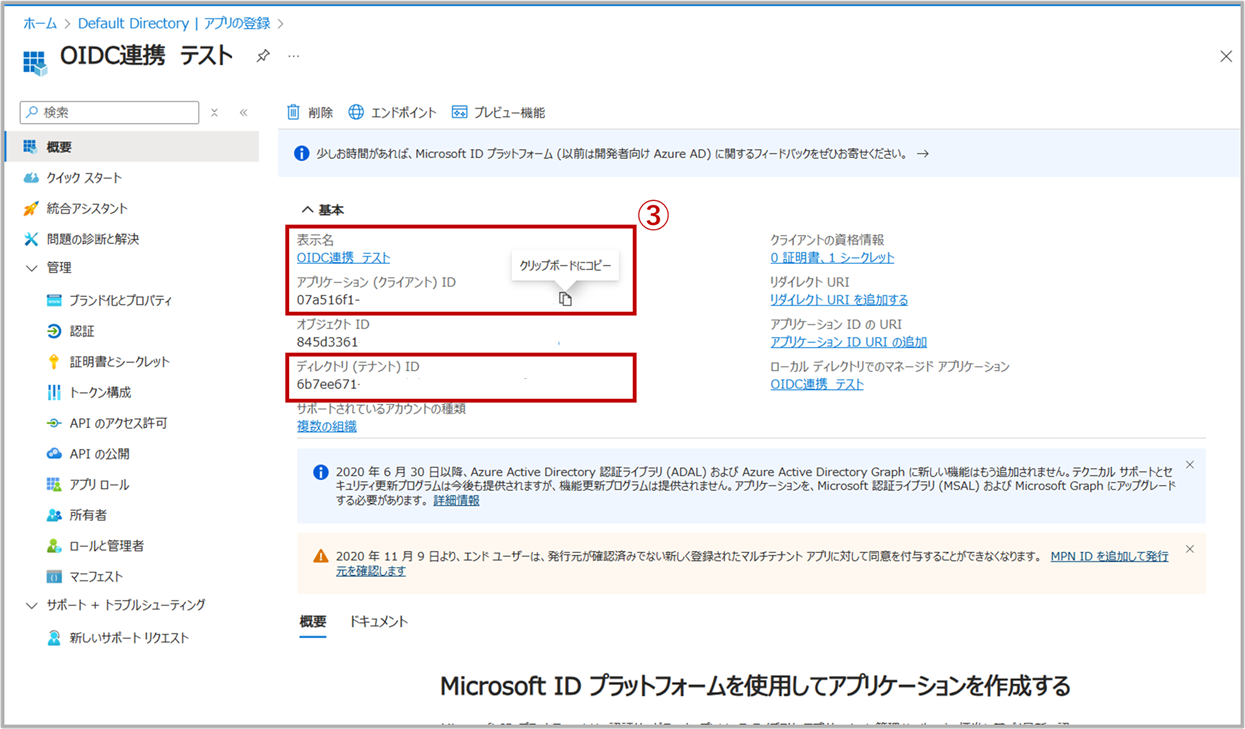Select the object ID value 845d3361
This screenshot has width=1245, height=729.
328,342
